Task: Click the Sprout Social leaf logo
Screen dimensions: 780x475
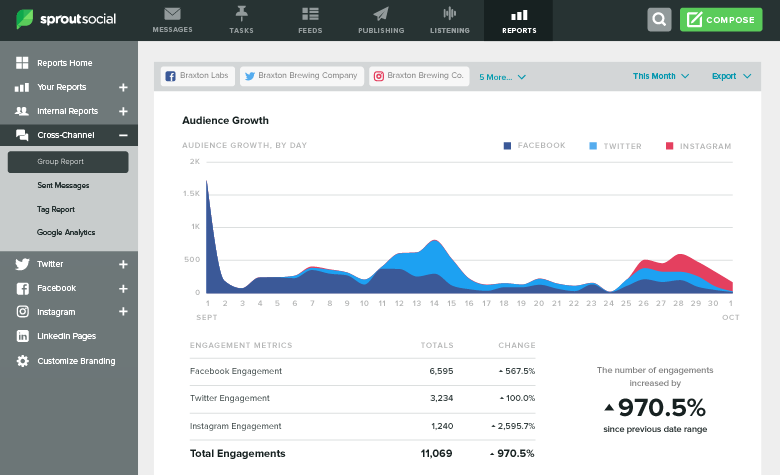Action: click(x=23, y=20)
